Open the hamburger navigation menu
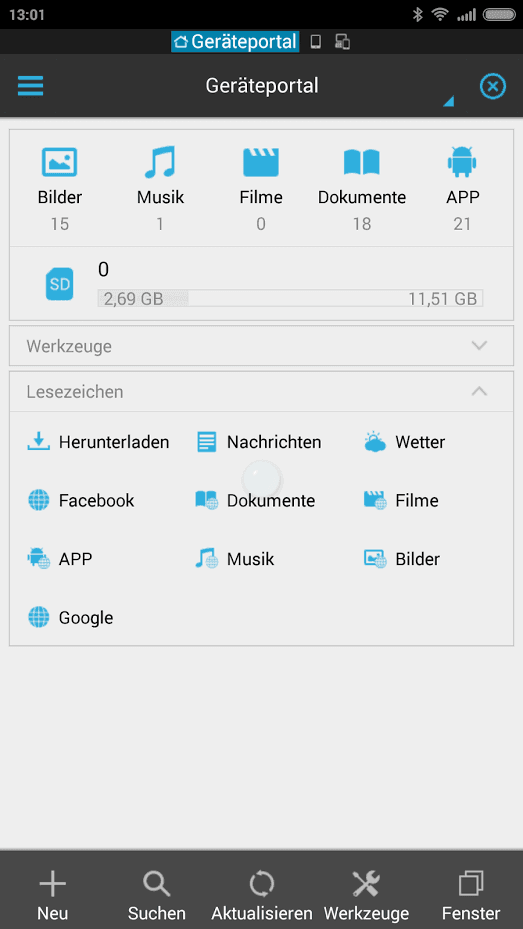Screen dimensions: 523x929 [31, 87]
